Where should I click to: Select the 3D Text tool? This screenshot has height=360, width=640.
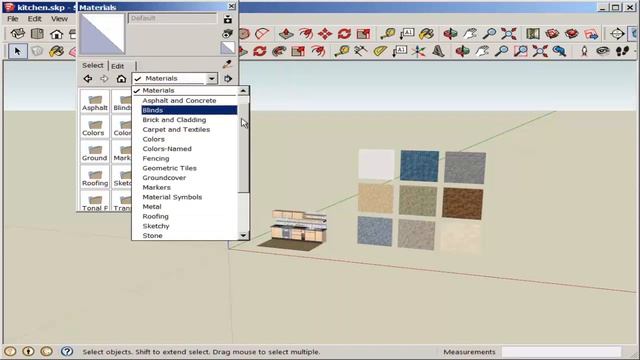438,51
